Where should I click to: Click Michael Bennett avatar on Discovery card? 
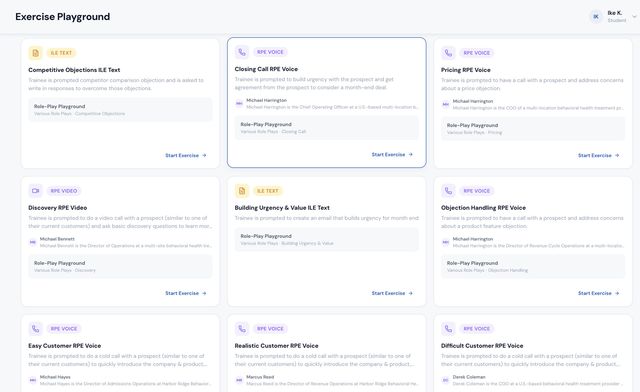point(33,243)
